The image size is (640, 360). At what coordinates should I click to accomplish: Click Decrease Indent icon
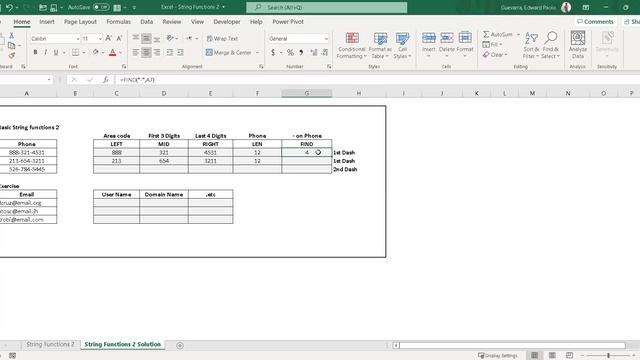(x=169, y=52)
